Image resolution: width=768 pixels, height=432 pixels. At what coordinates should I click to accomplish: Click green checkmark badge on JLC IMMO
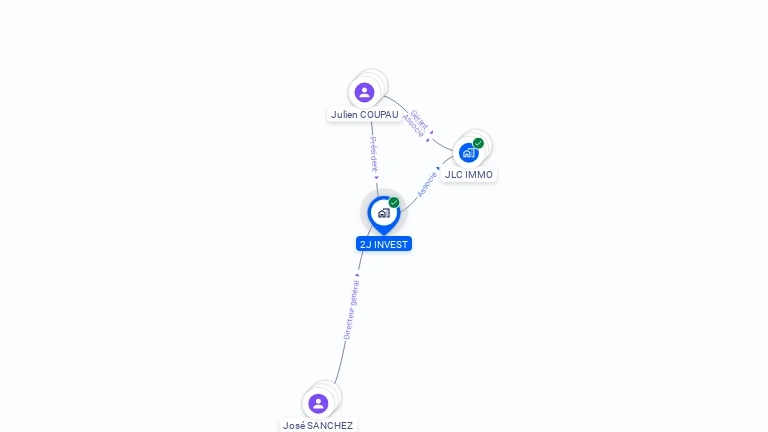pos(479,143)
